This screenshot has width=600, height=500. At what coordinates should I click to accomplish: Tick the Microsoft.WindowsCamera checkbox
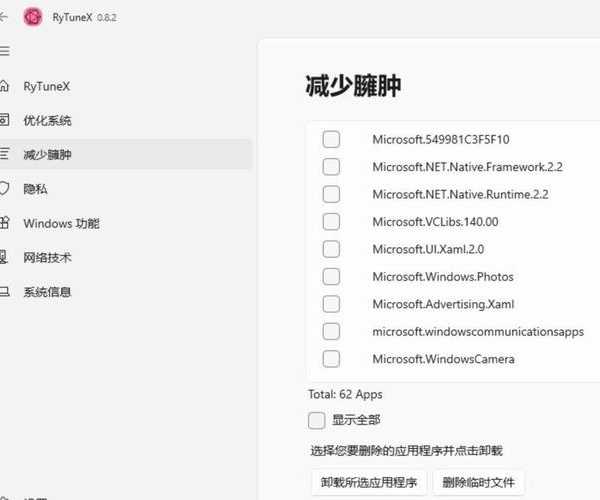click(x=331, y=359)
